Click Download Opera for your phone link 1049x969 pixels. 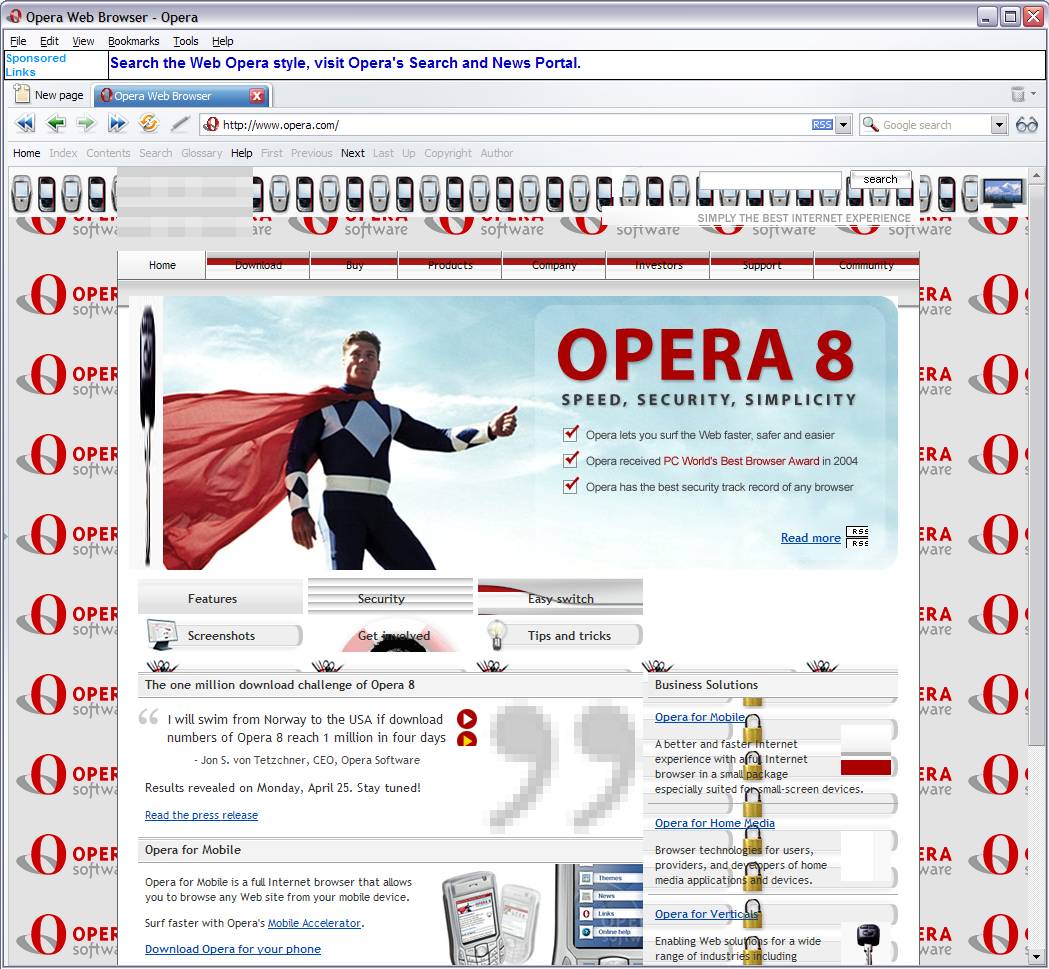tap(232, 948)
